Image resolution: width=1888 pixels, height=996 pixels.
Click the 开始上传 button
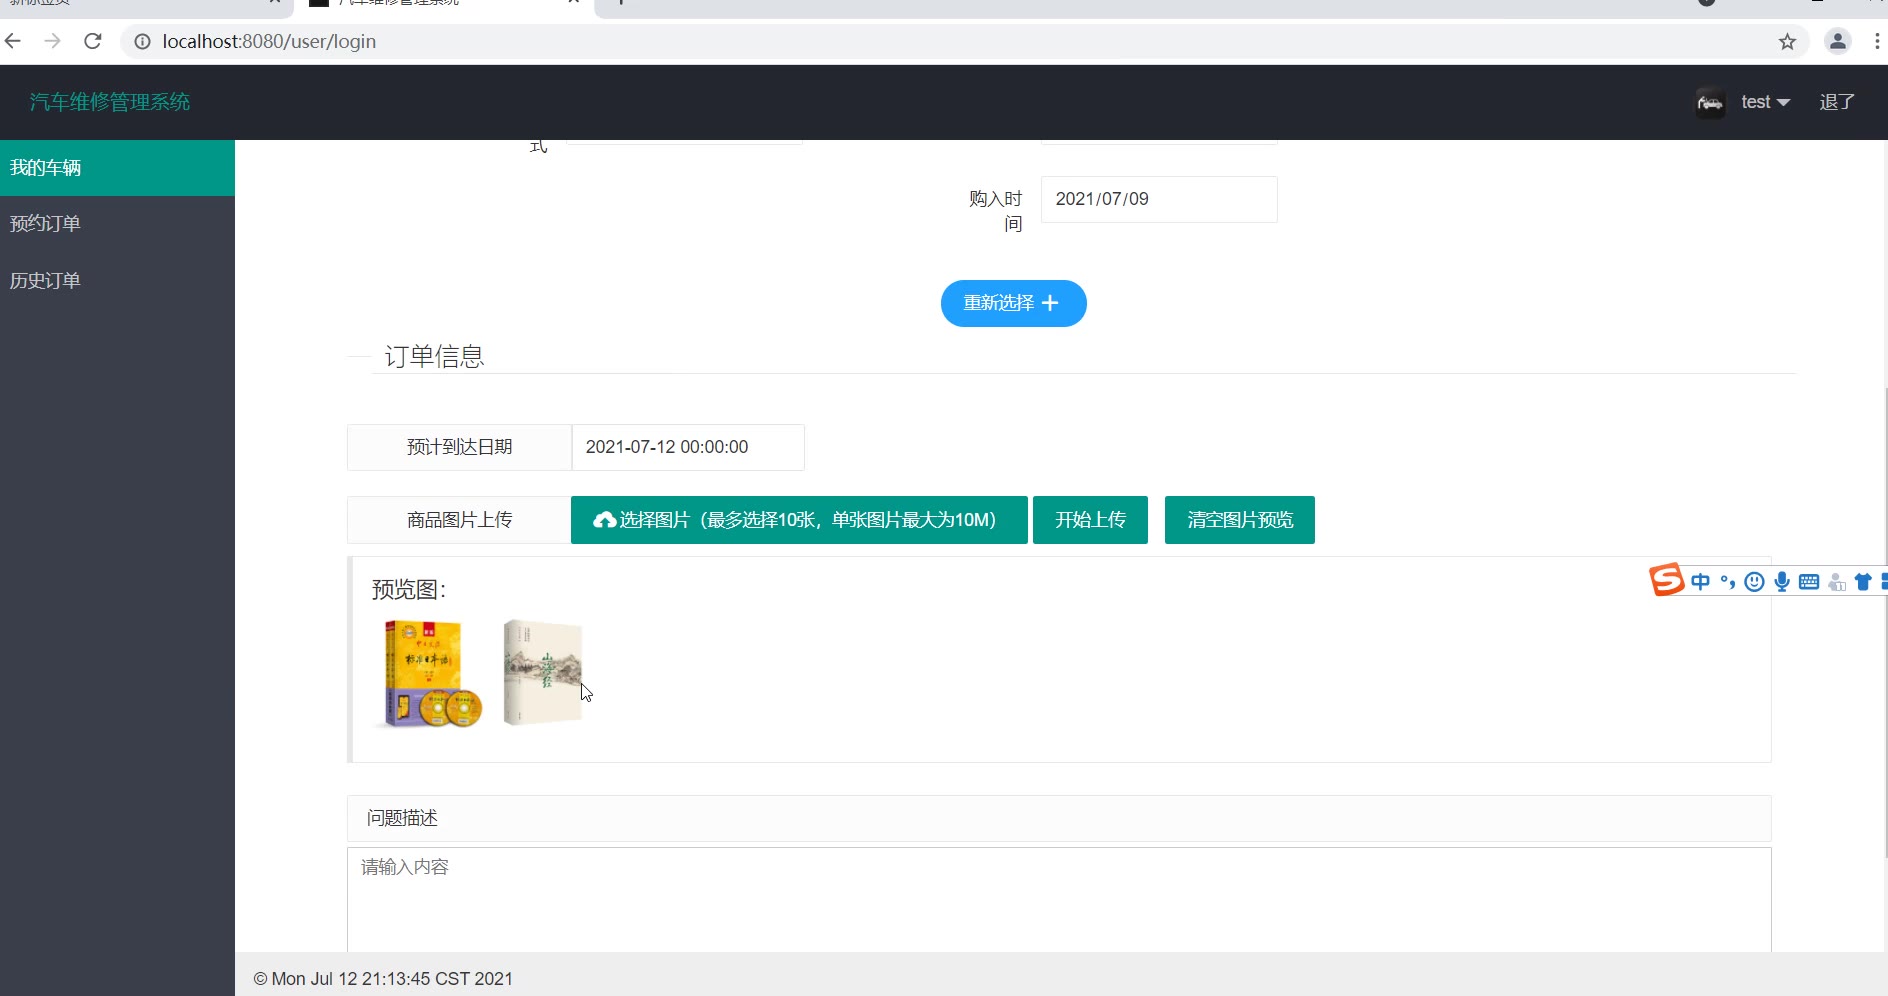point(1090,520)
